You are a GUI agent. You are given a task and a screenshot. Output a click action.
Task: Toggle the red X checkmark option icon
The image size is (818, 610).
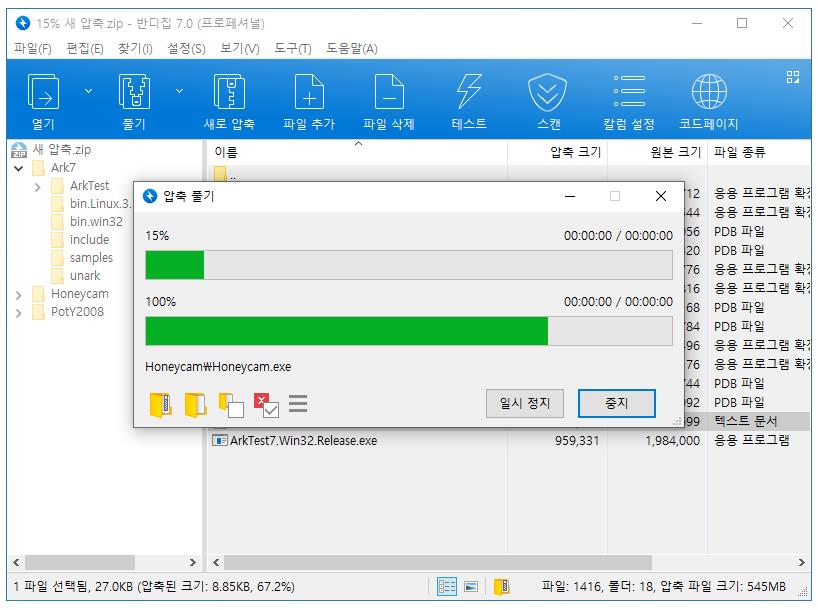pyautogui.click(x=266, y=405)
